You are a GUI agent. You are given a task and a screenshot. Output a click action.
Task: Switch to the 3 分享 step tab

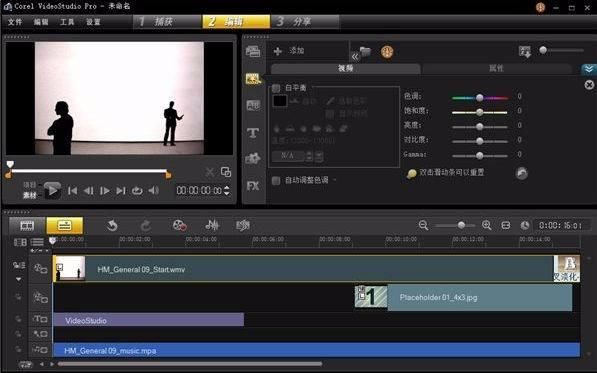305,22
